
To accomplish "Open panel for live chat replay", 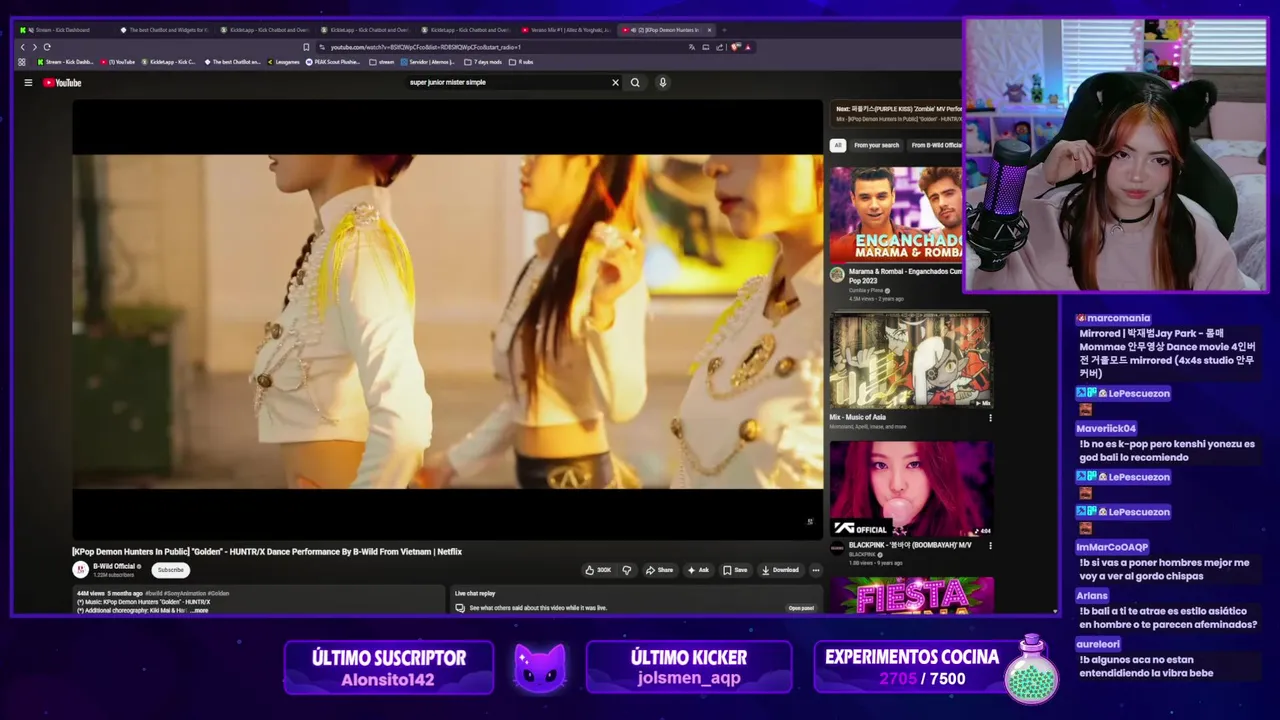I will 801,608.
